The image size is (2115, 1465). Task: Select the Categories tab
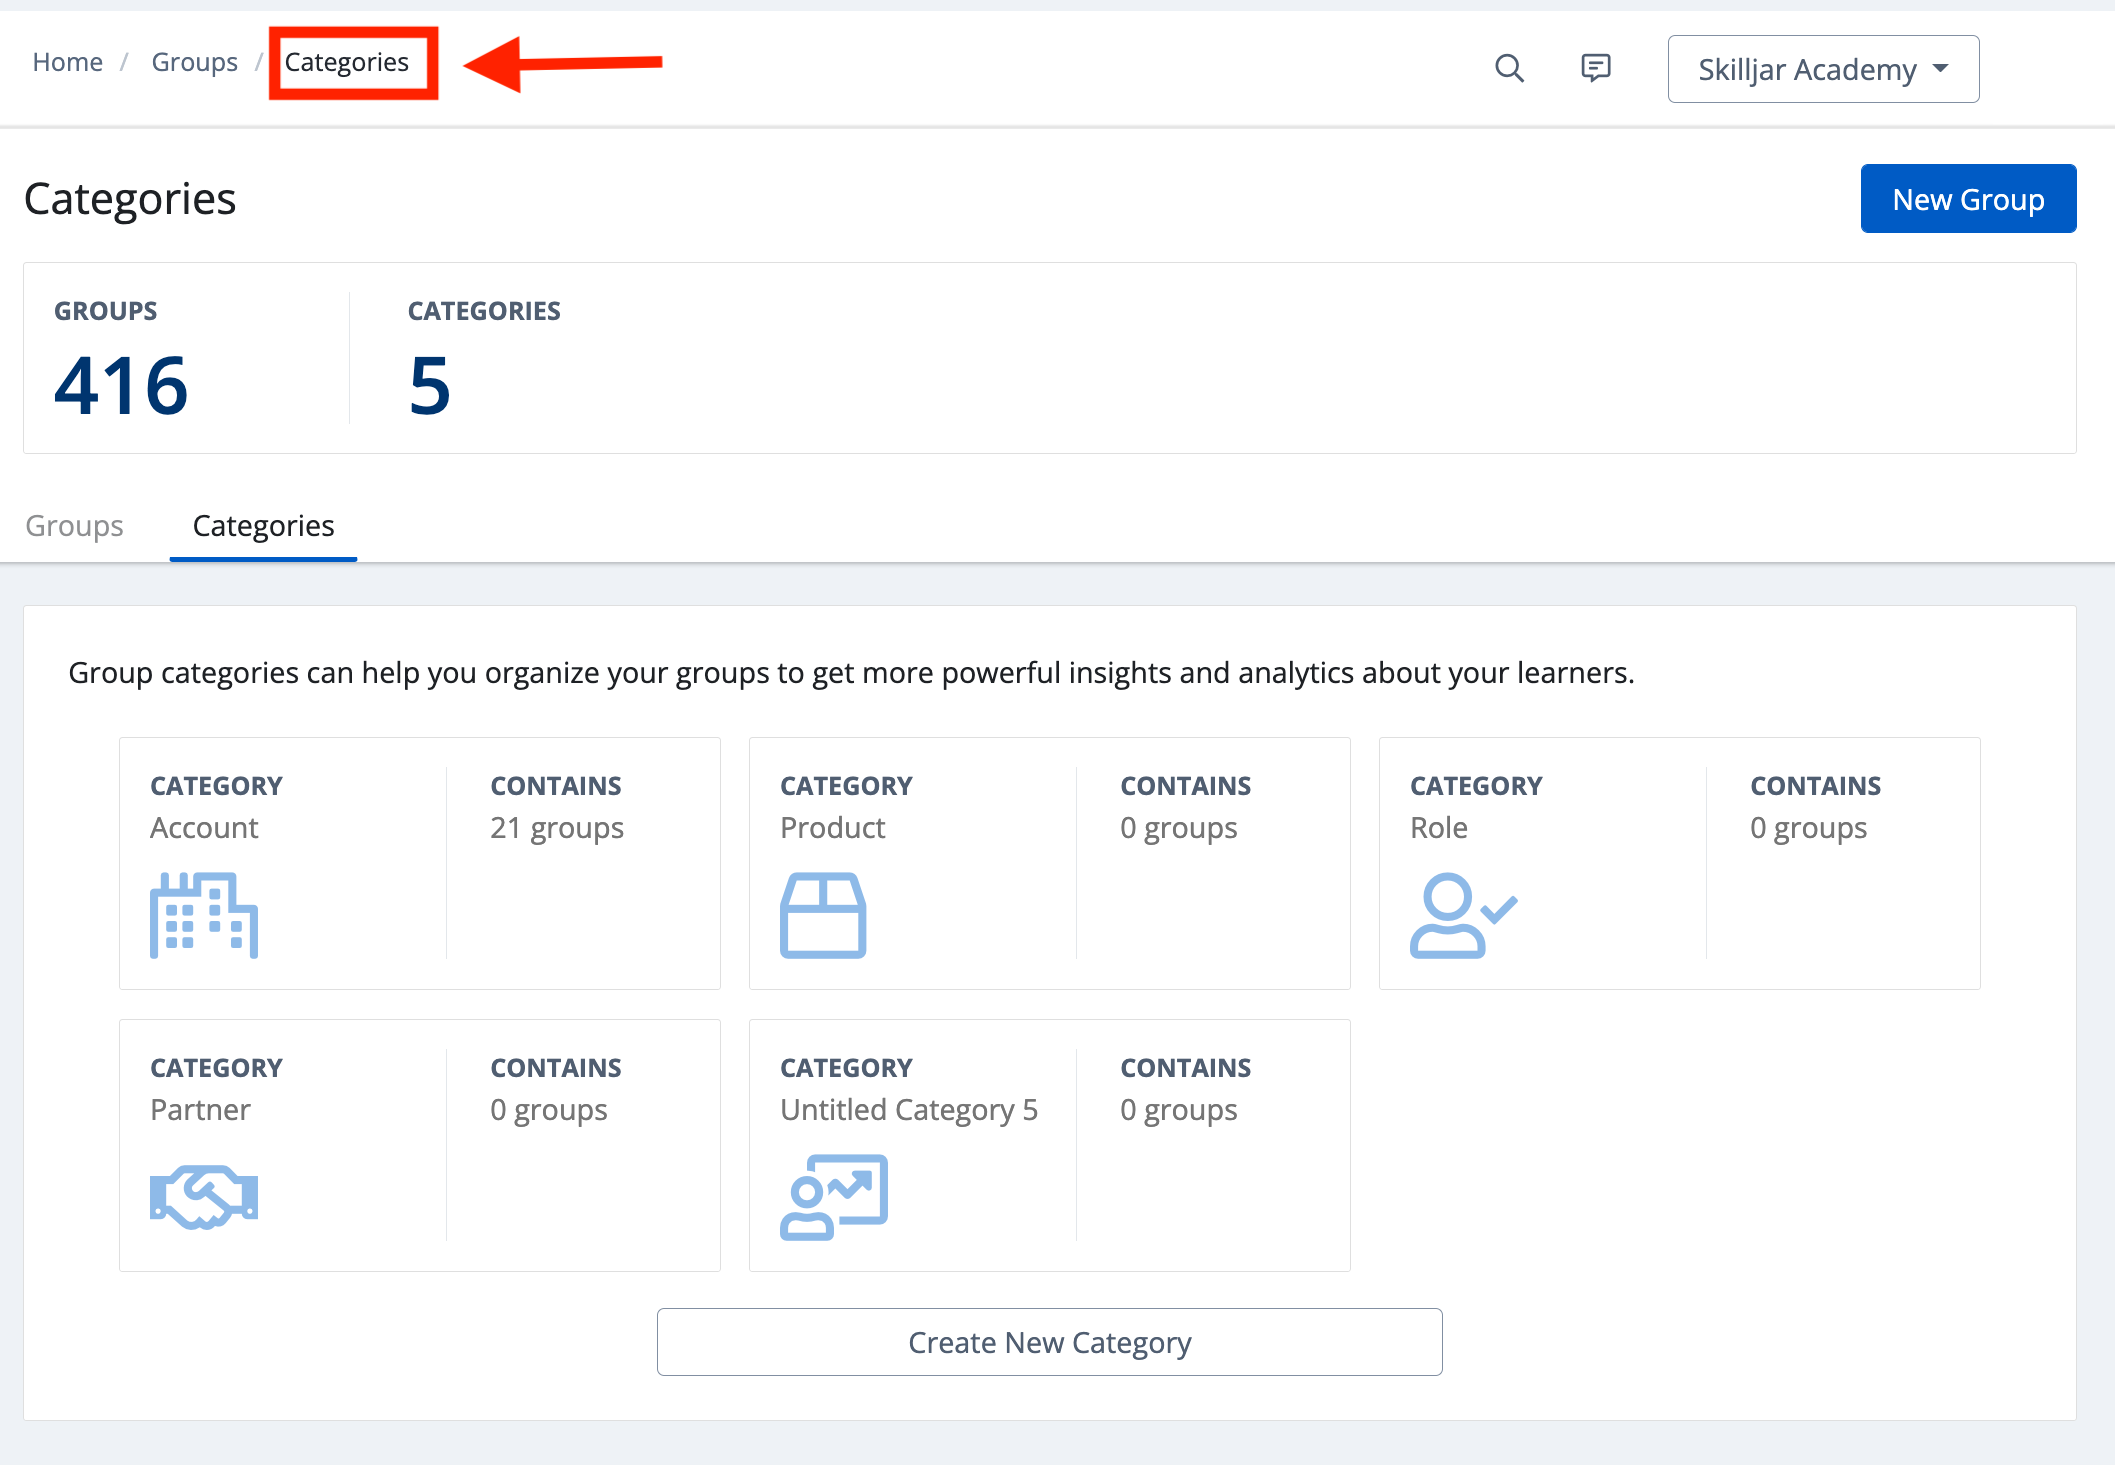pos(263,526)
